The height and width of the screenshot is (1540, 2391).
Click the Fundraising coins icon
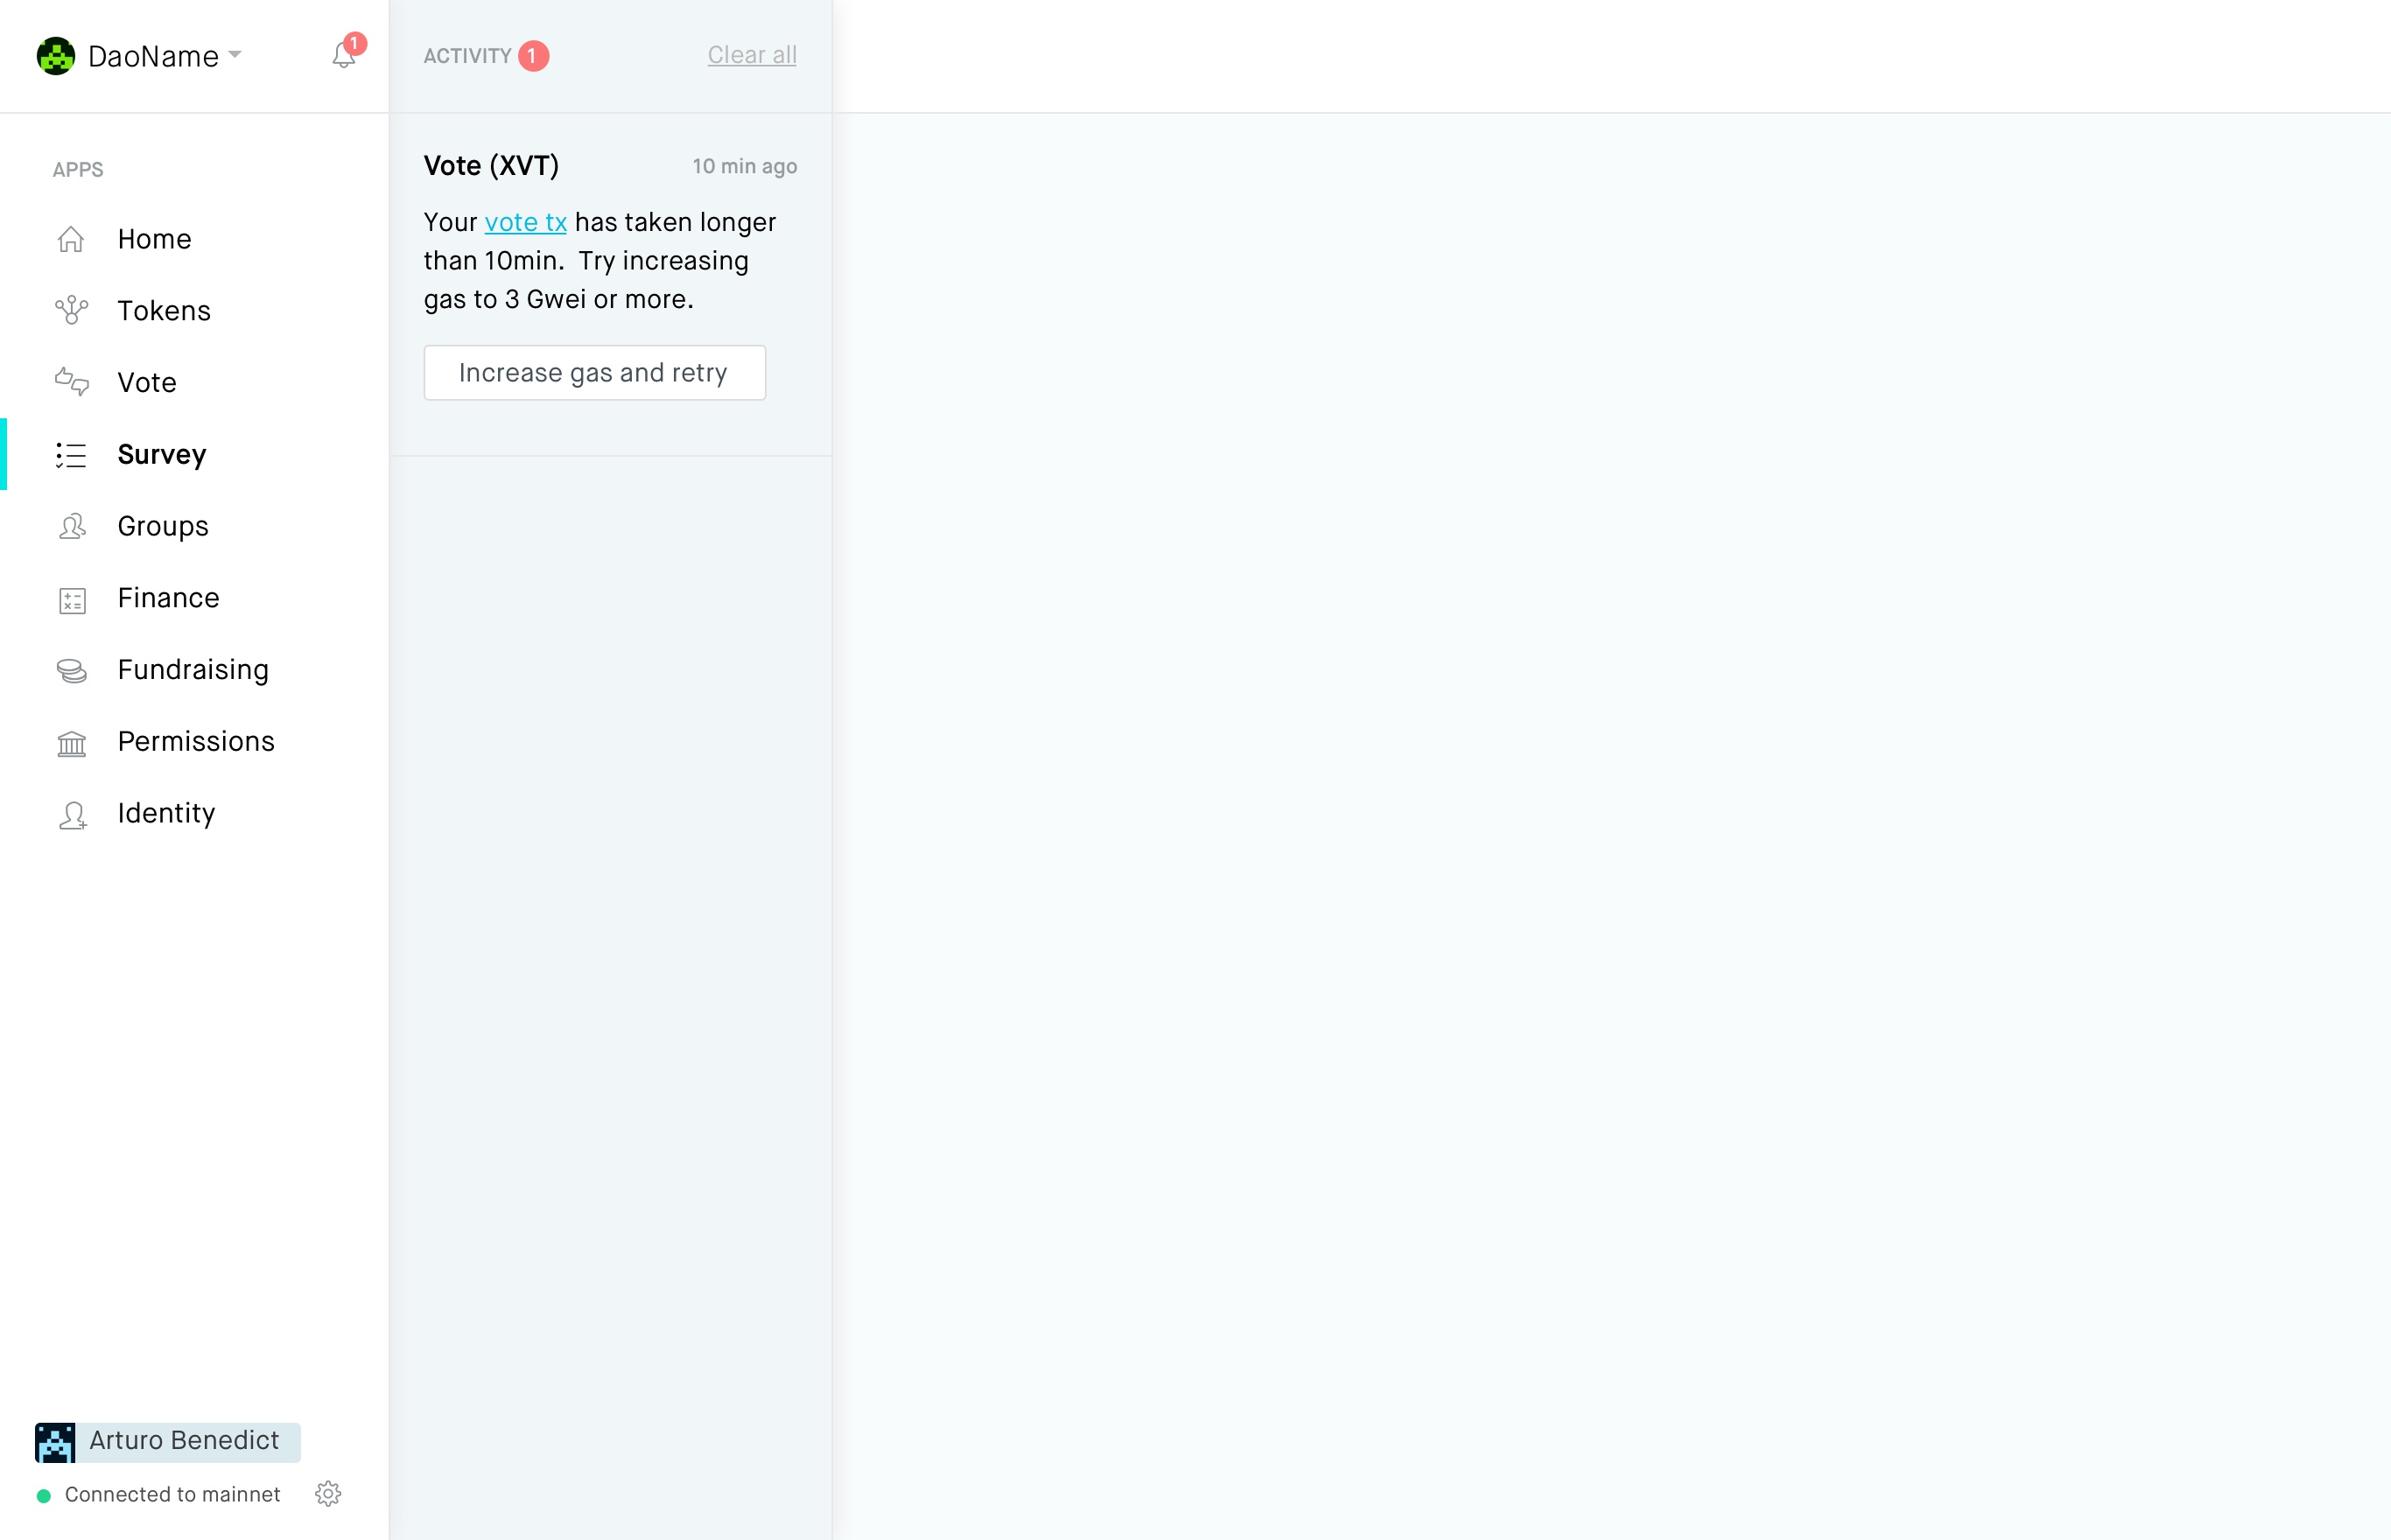(72, 670)
